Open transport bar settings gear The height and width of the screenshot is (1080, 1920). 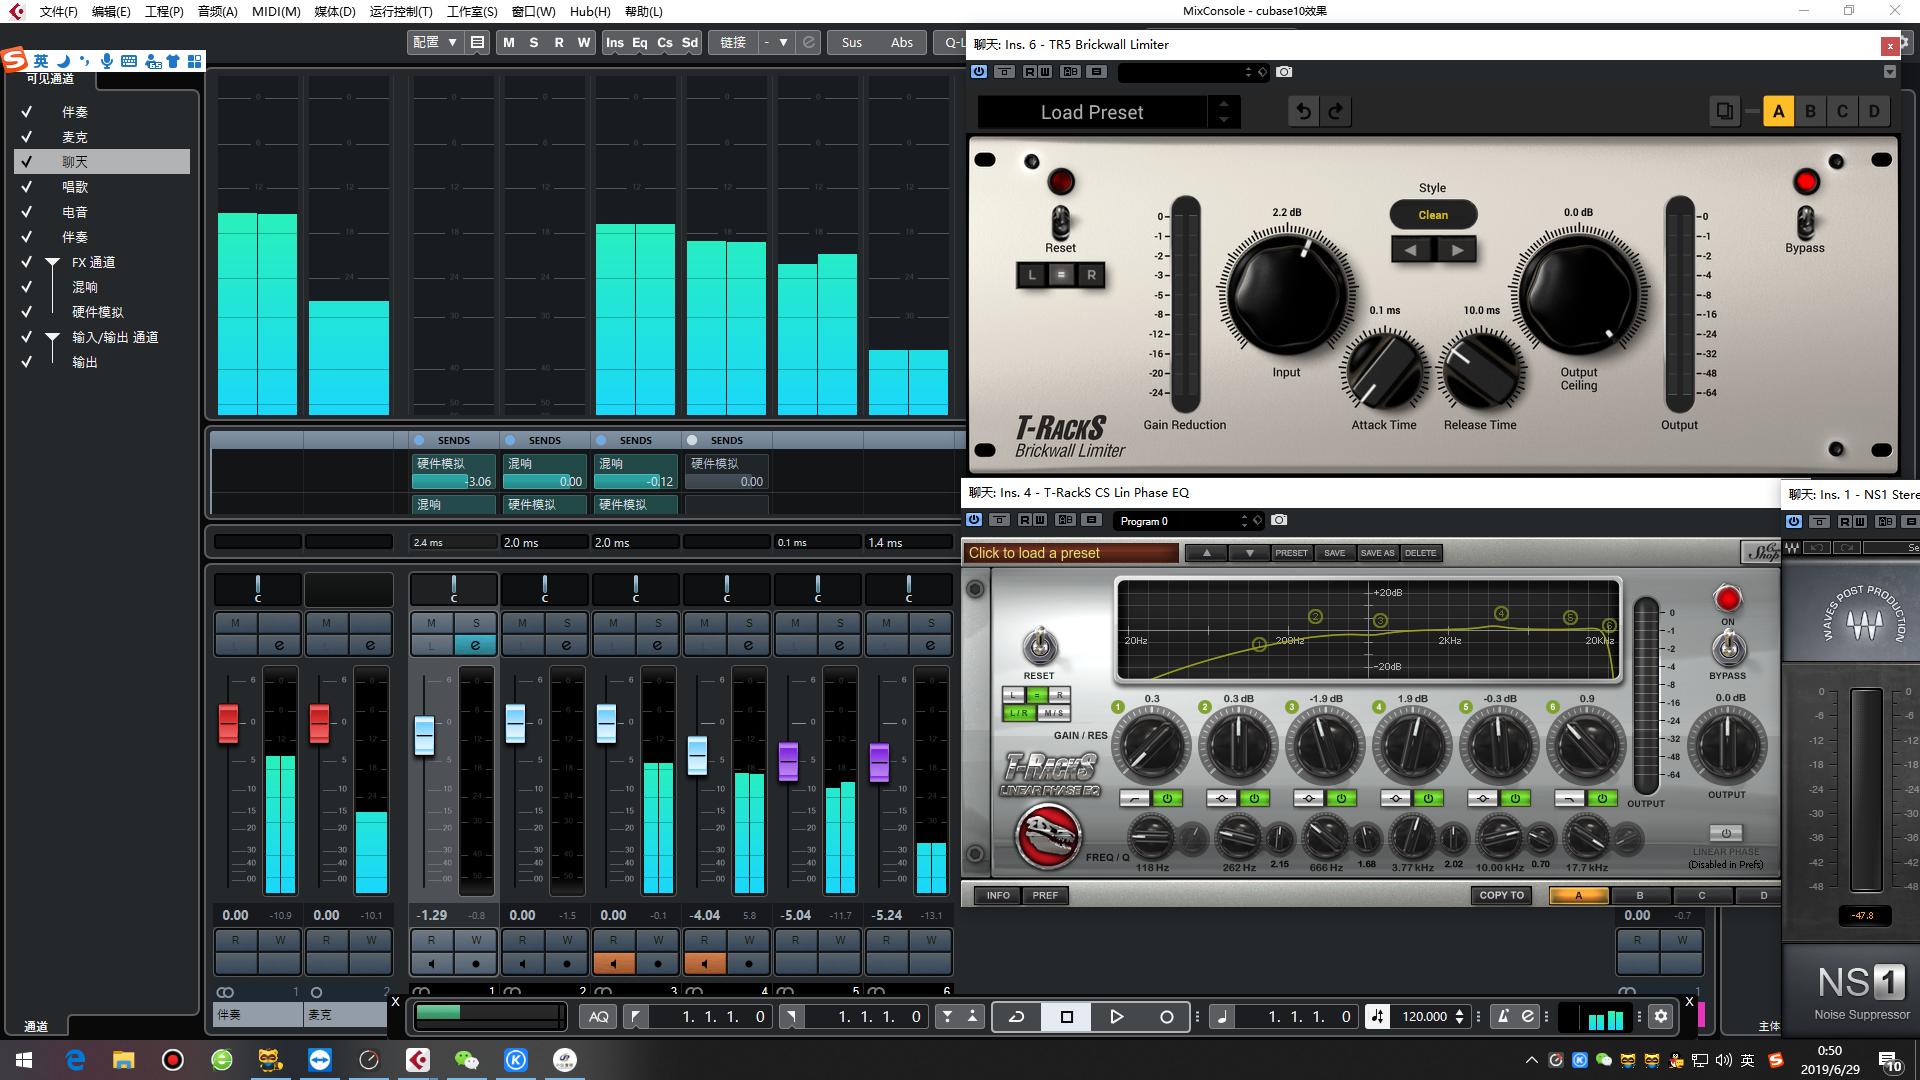(1661, 1016)
